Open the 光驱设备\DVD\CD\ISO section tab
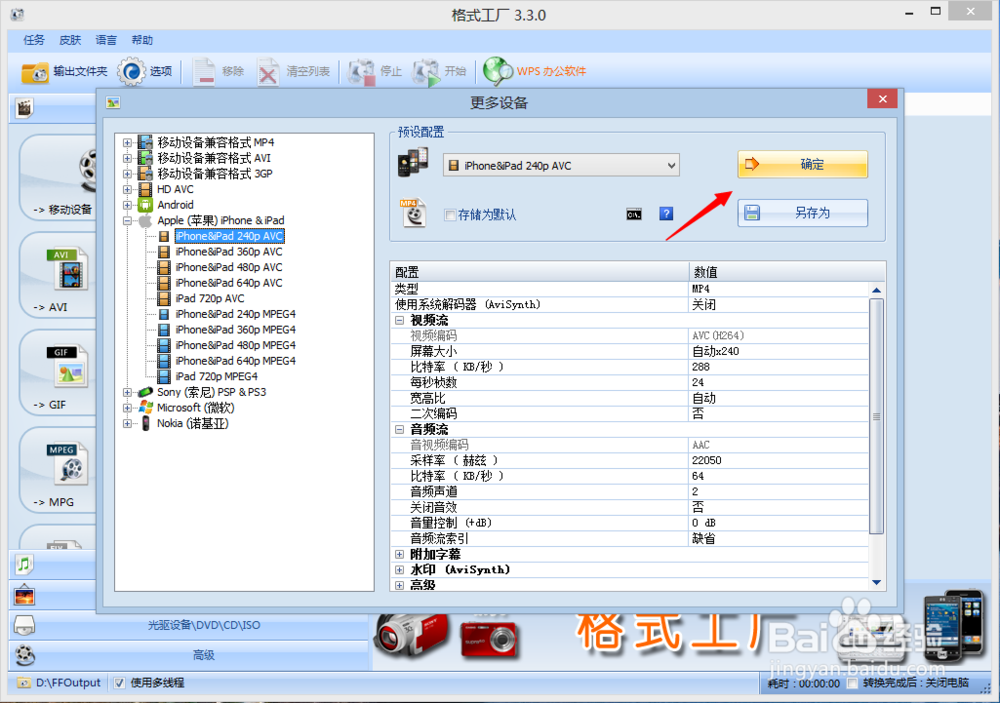 click(x=204, y=625)
